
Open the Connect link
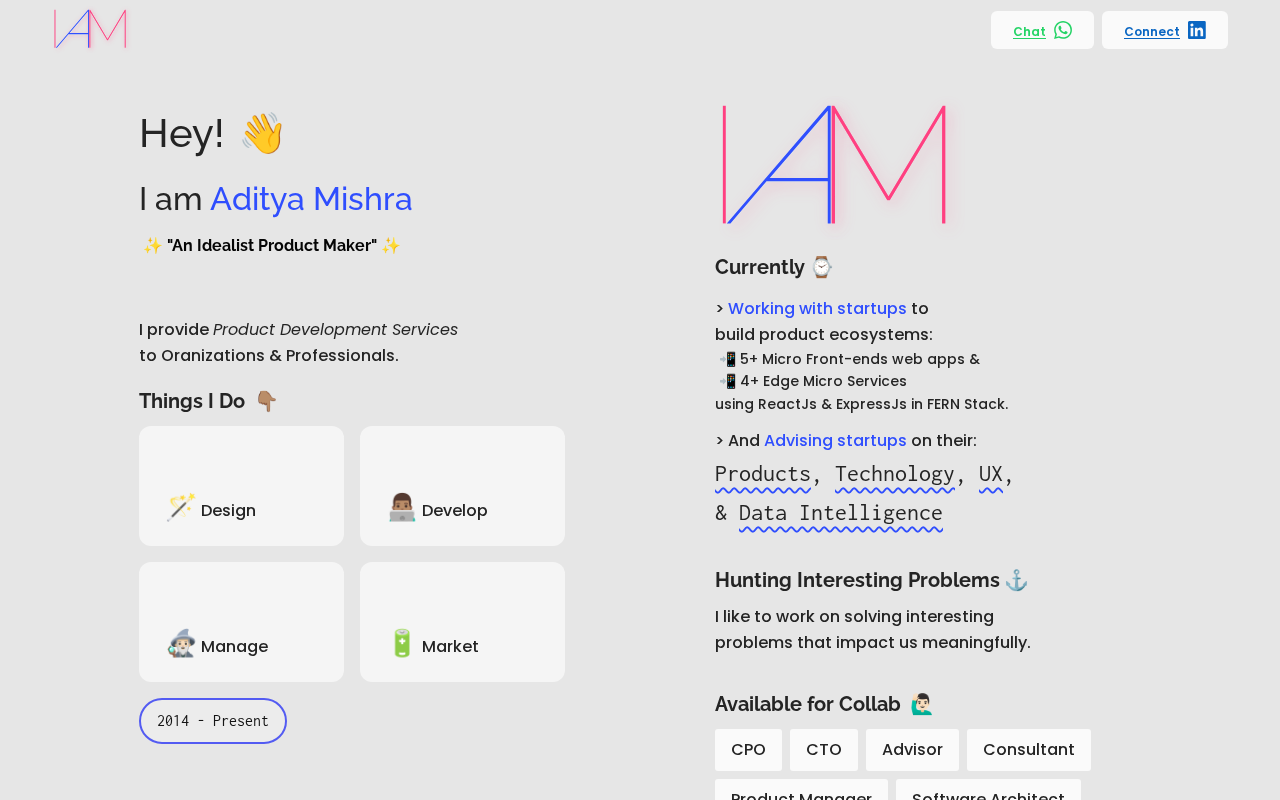(x=1151, y=32)
